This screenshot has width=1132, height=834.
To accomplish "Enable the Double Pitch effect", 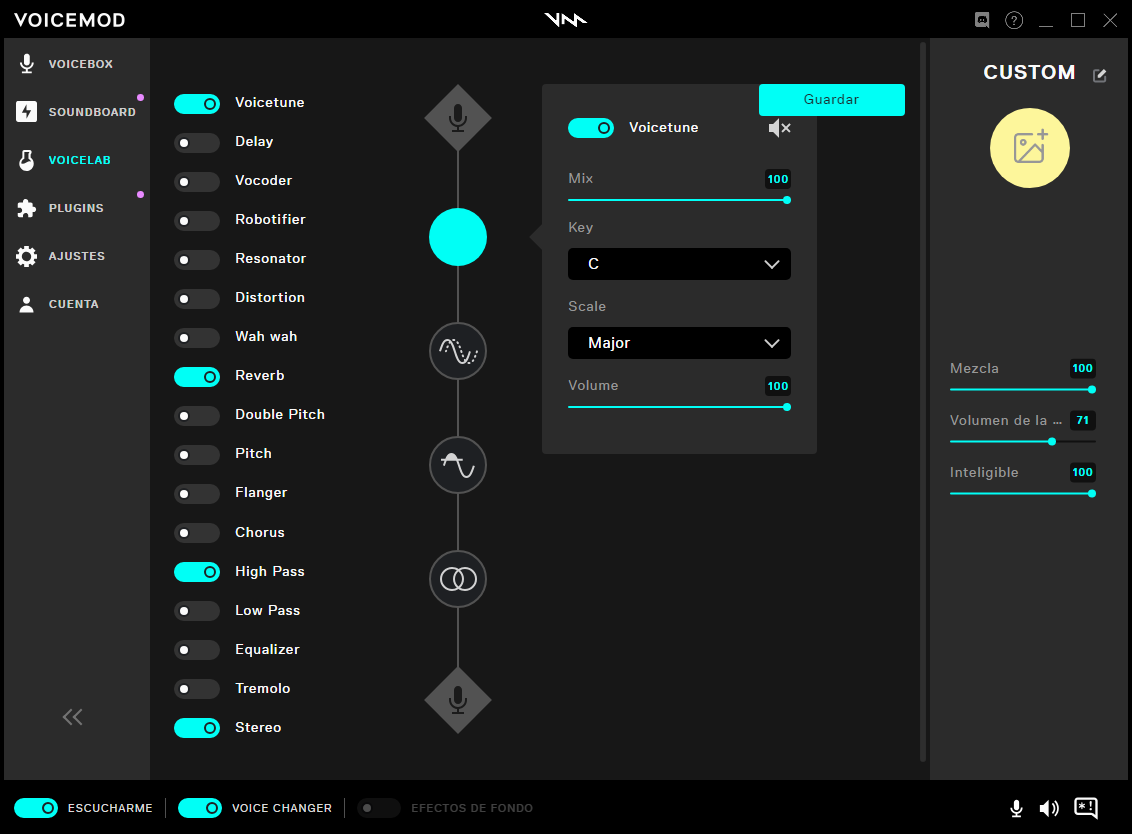I will click(197, 416).
